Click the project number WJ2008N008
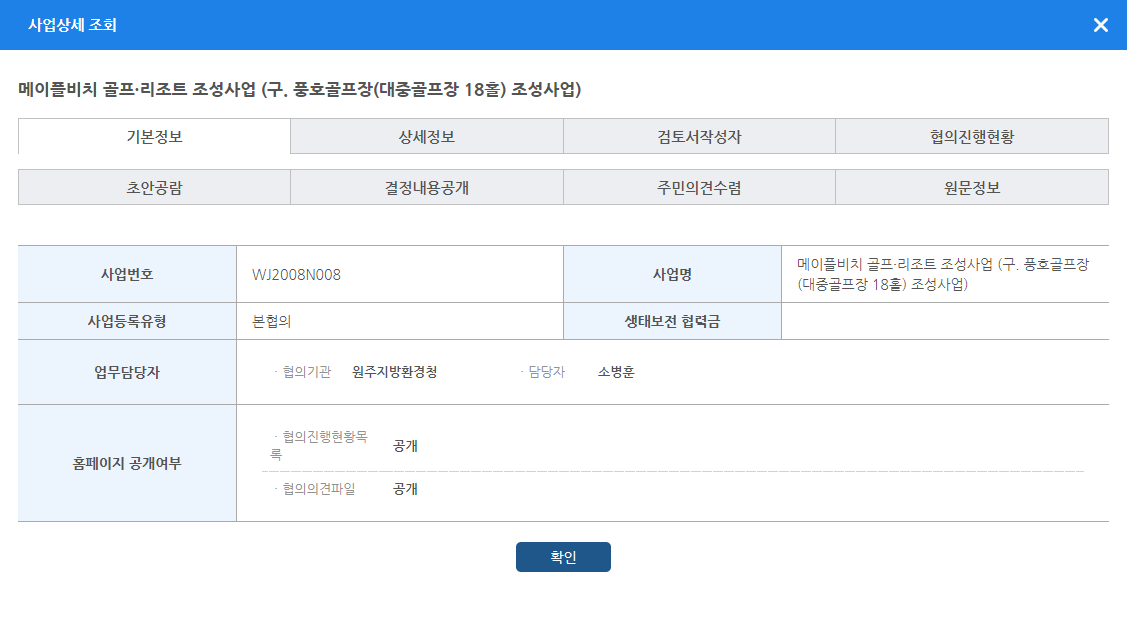 (296, 275)
